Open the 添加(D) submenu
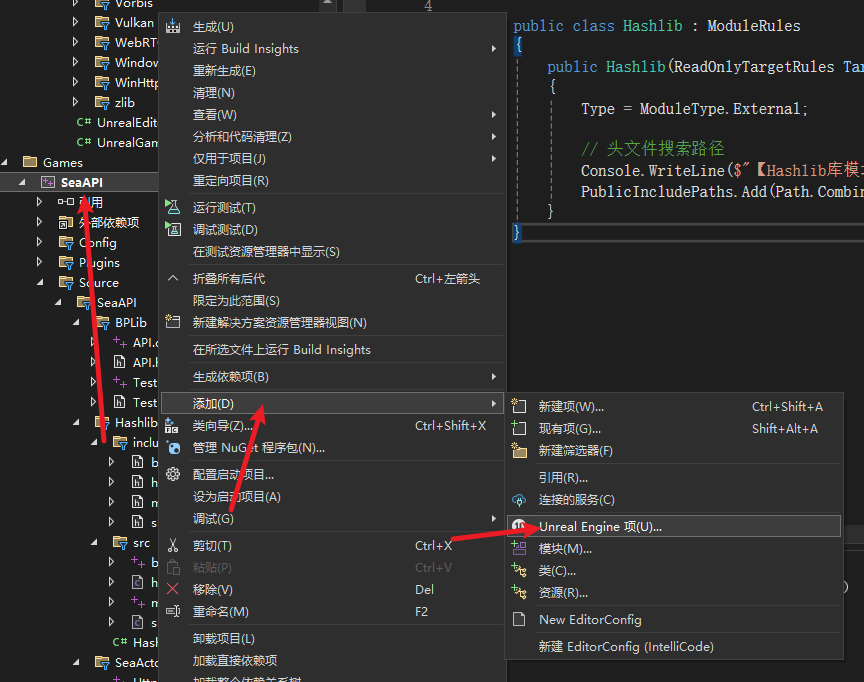 [332, 403]
